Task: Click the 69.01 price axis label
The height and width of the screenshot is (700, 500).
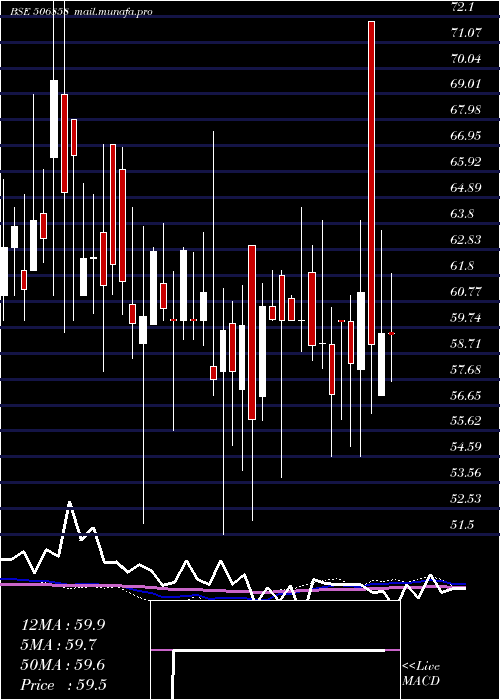Action: (467, 83)
